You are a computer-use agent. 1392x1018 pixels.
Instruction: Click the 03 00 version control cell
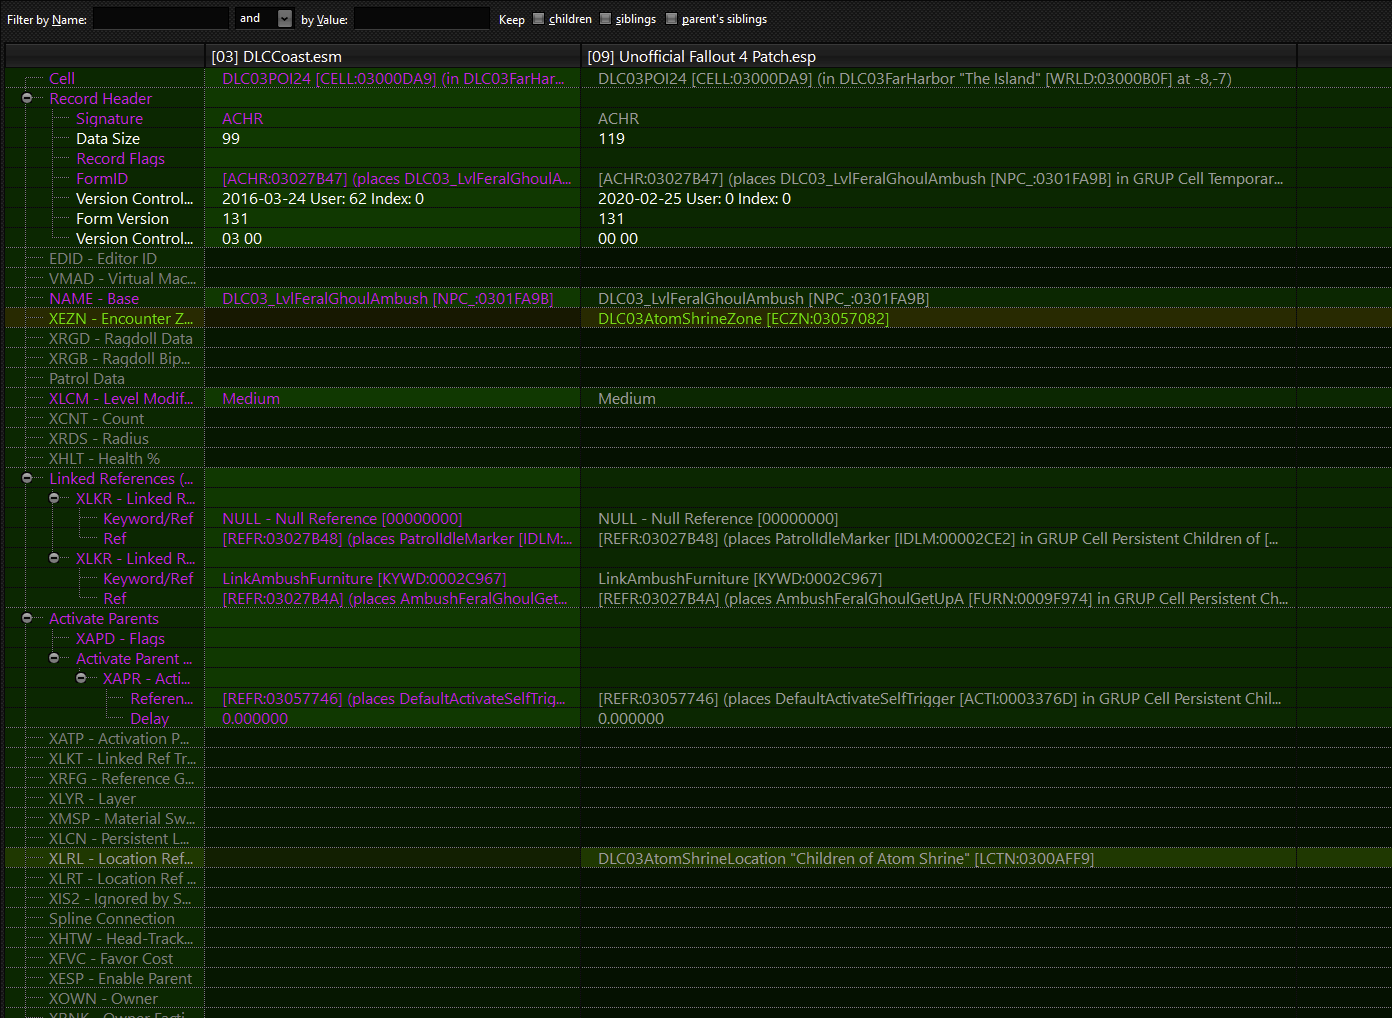(242, 238)
